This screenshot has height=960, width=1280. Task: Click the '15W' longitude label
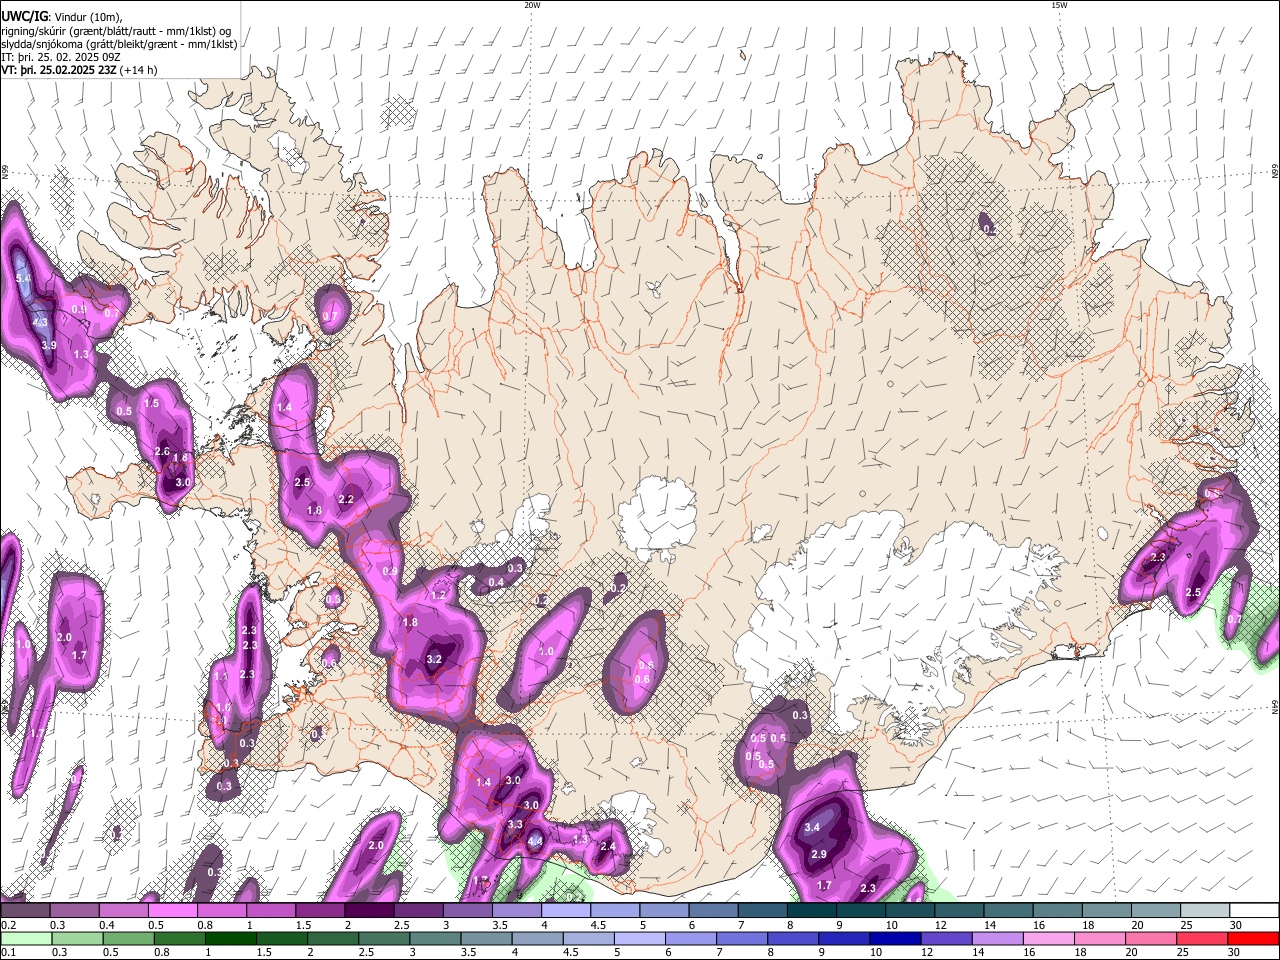coord(1059,5)
